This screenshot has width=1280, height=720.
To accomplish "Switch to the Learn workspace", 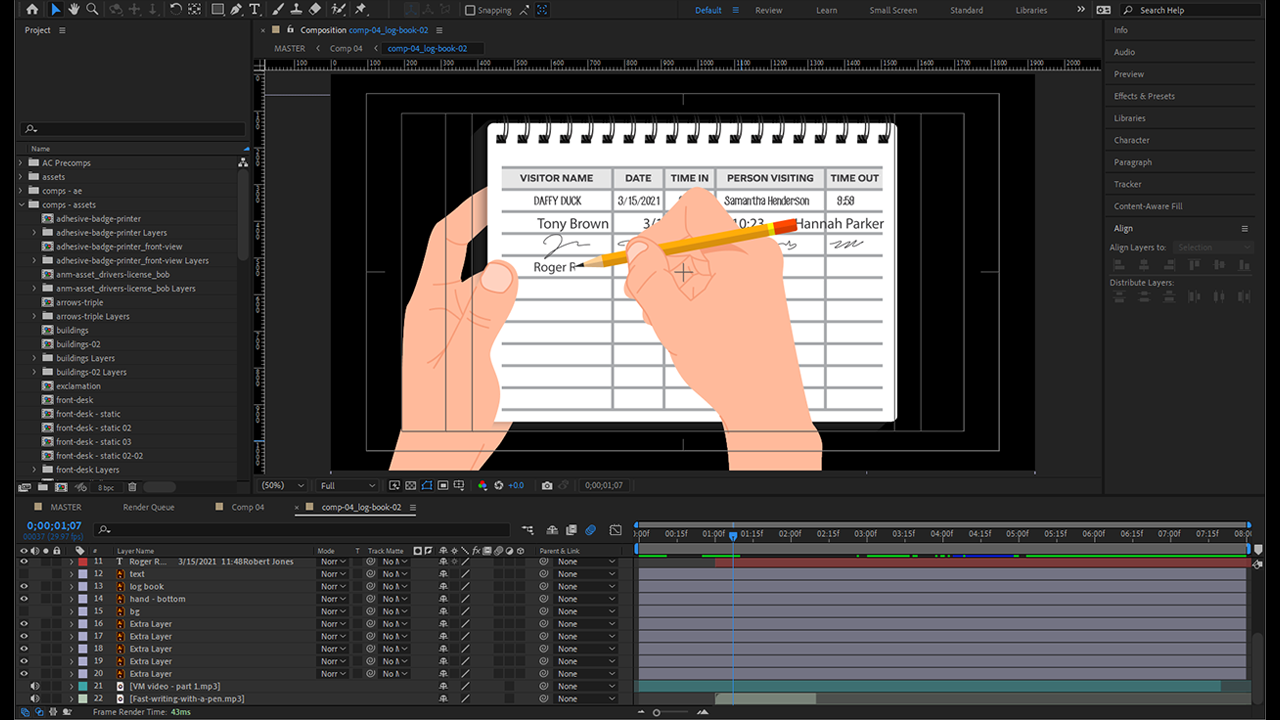I will pyautogui.click(x=826, y=10).
